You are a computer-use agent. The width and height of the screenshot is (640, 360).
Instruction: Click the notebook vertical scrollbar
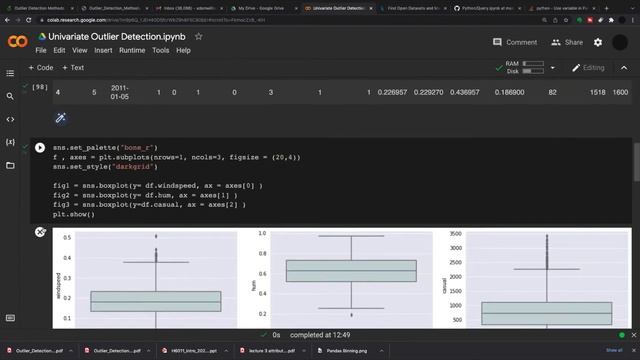(636, 162)
